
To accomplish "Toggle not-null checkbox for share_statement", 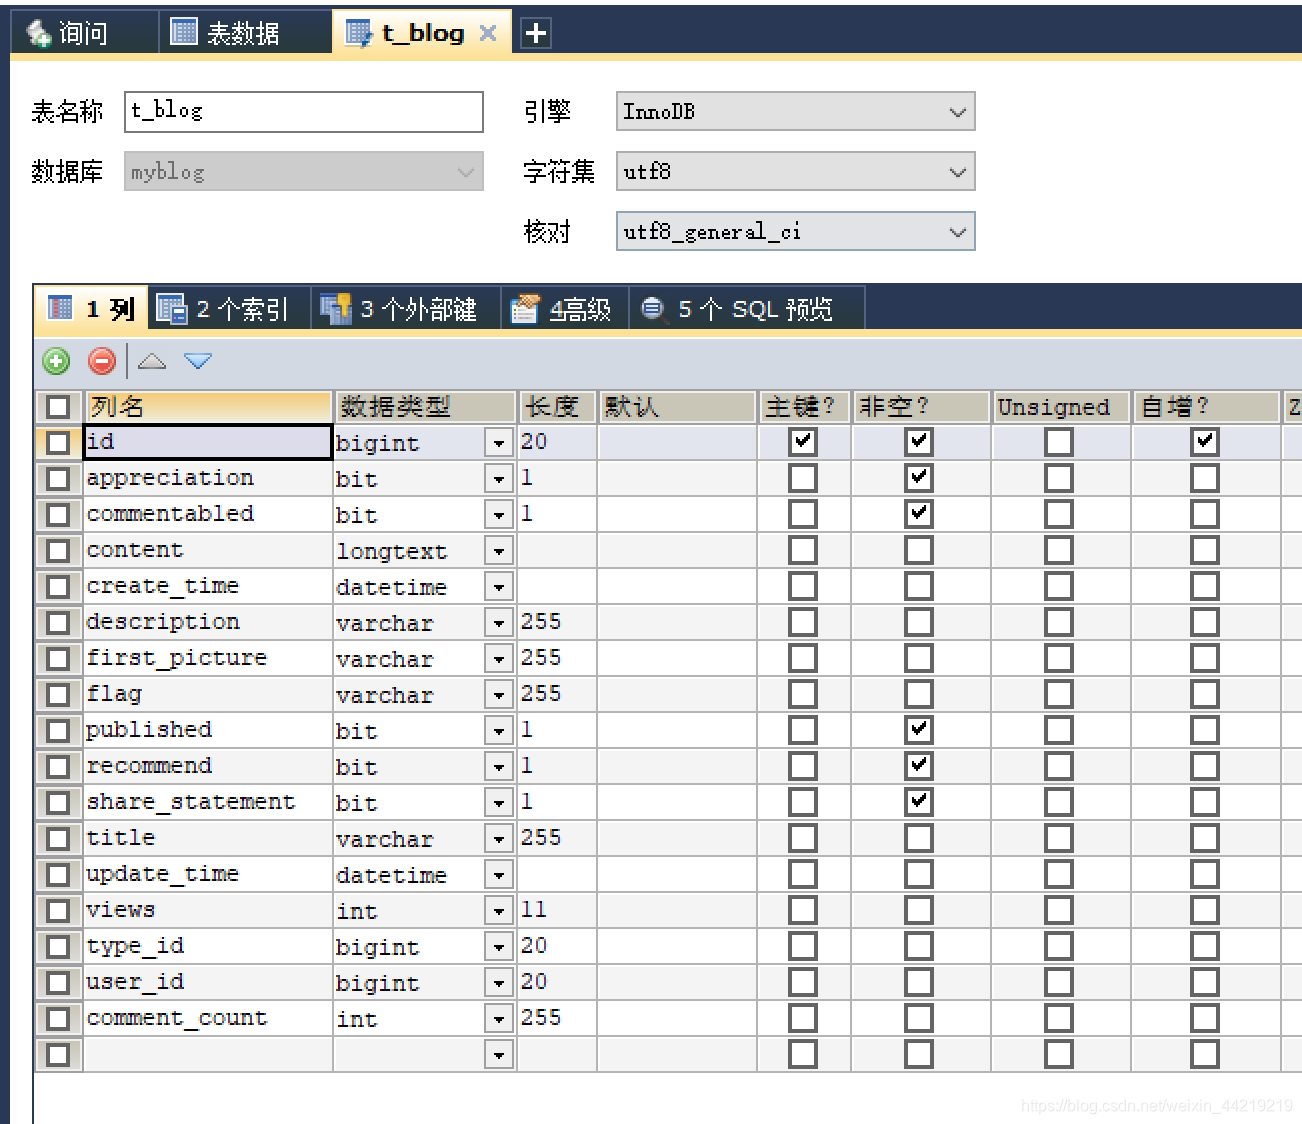I will [919, 802].
